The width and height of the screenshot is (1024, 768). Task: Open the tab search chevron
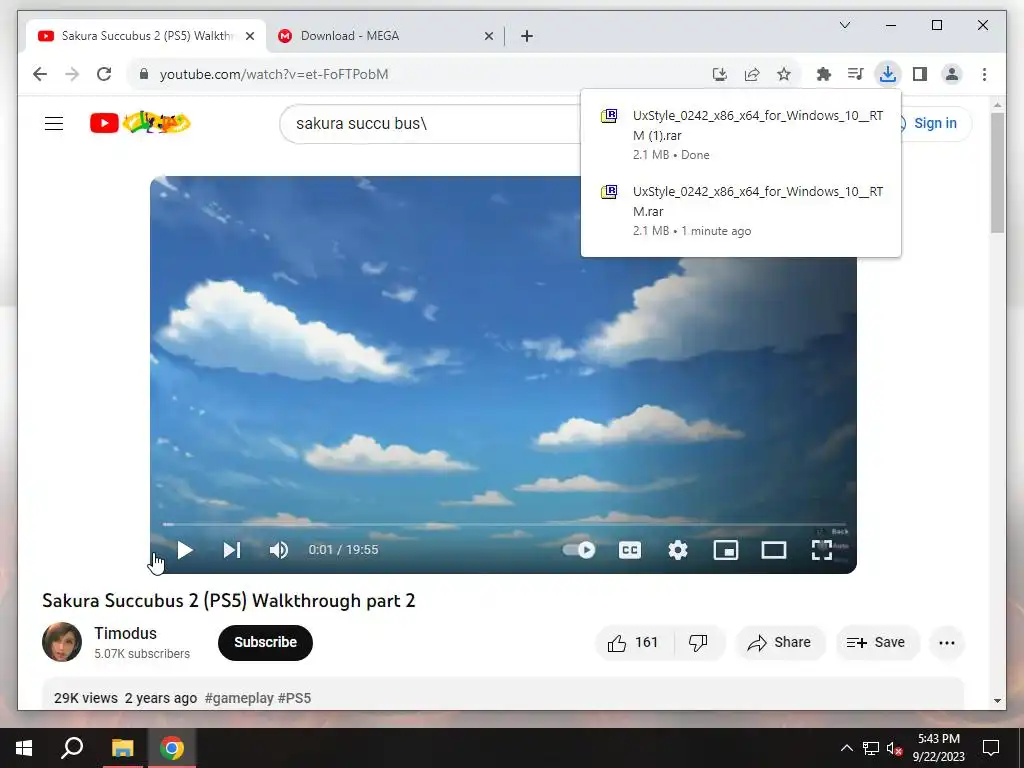(x=845, y=25)
